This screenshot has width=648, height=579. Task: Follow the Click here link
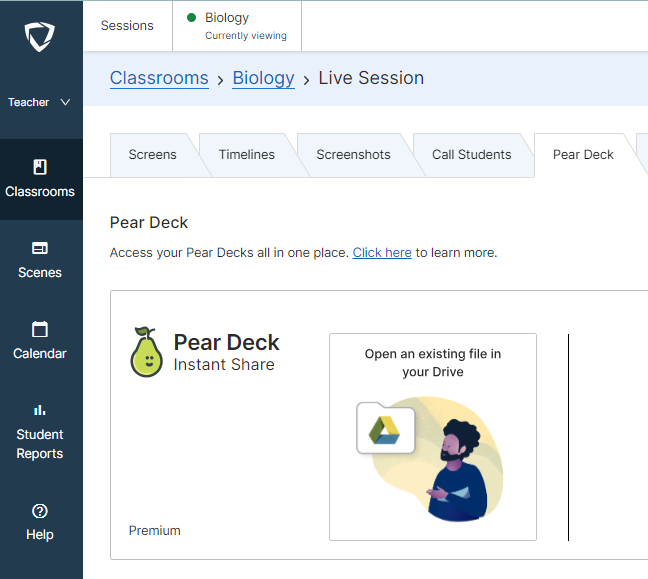pos(382,253)
